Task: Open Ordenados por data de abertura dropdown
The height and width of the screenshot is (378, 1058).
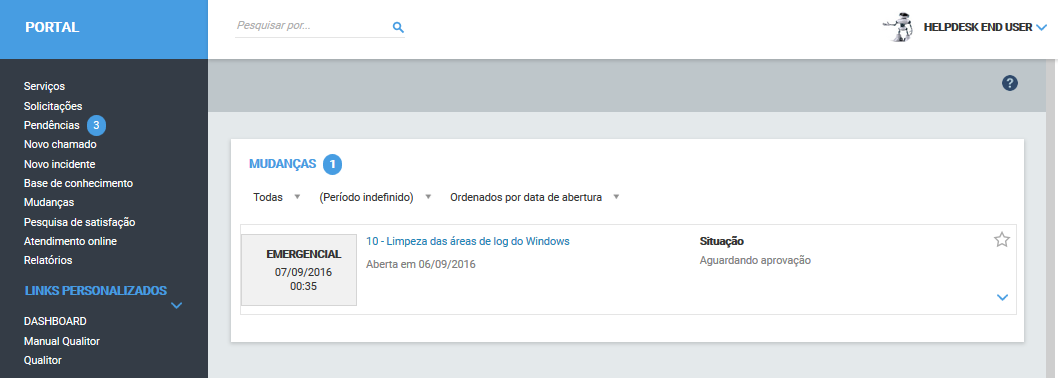Action: [535, 197]
